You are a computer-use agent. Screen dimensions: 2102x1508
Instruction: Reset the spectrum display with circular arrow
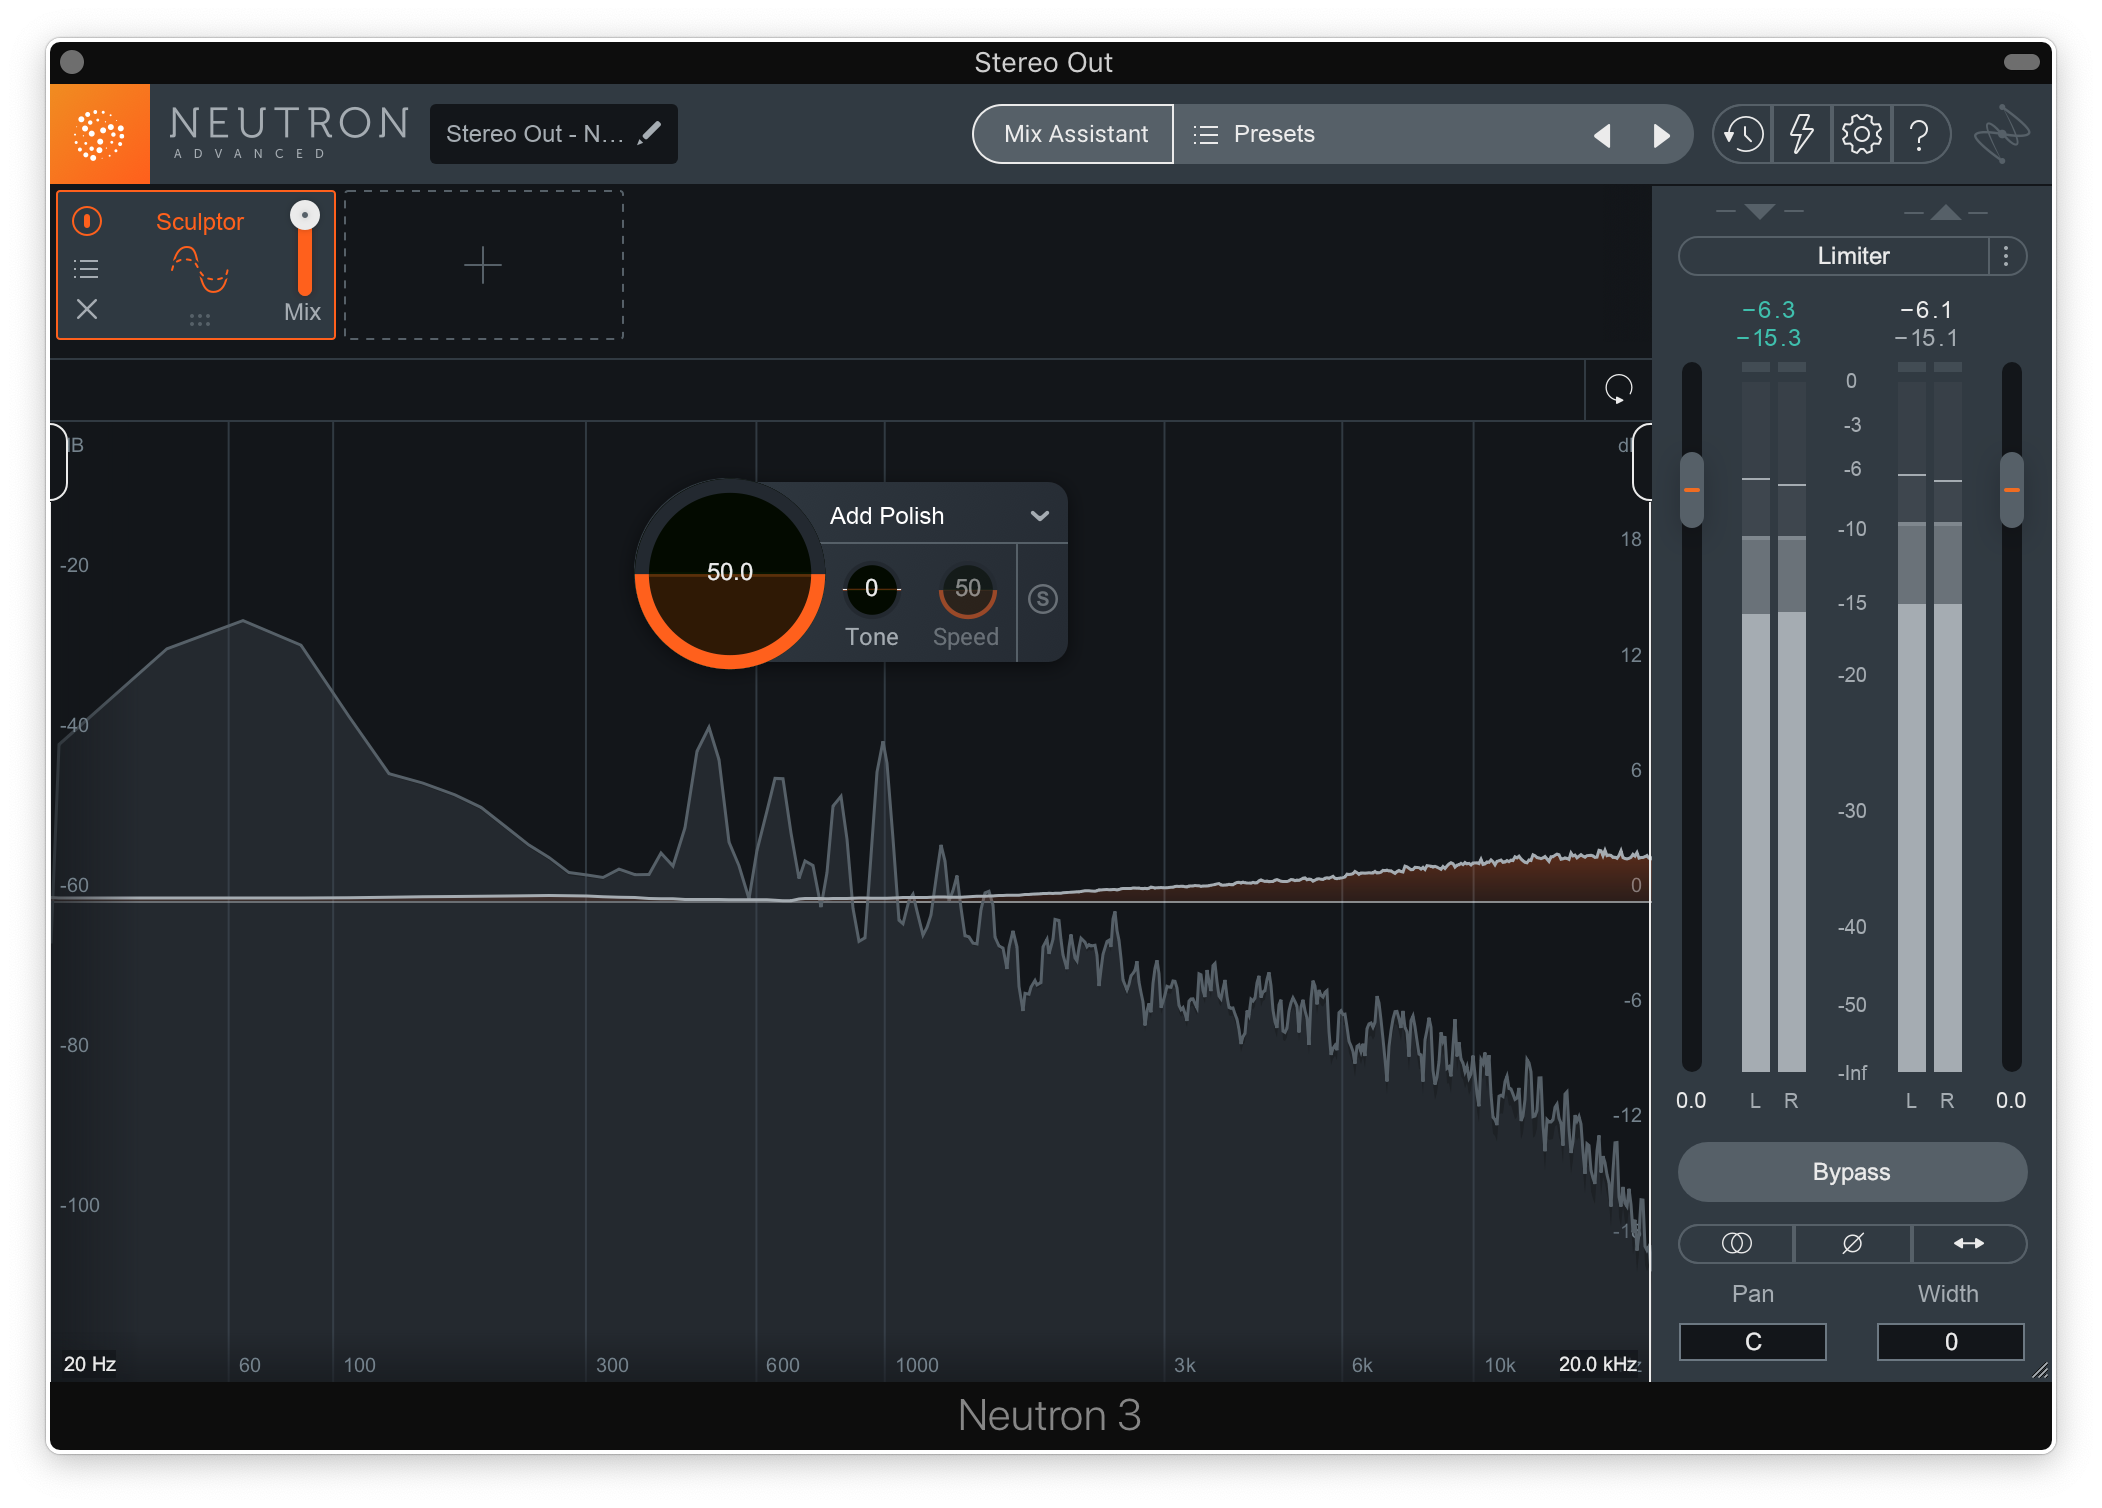click(1618, 389)
